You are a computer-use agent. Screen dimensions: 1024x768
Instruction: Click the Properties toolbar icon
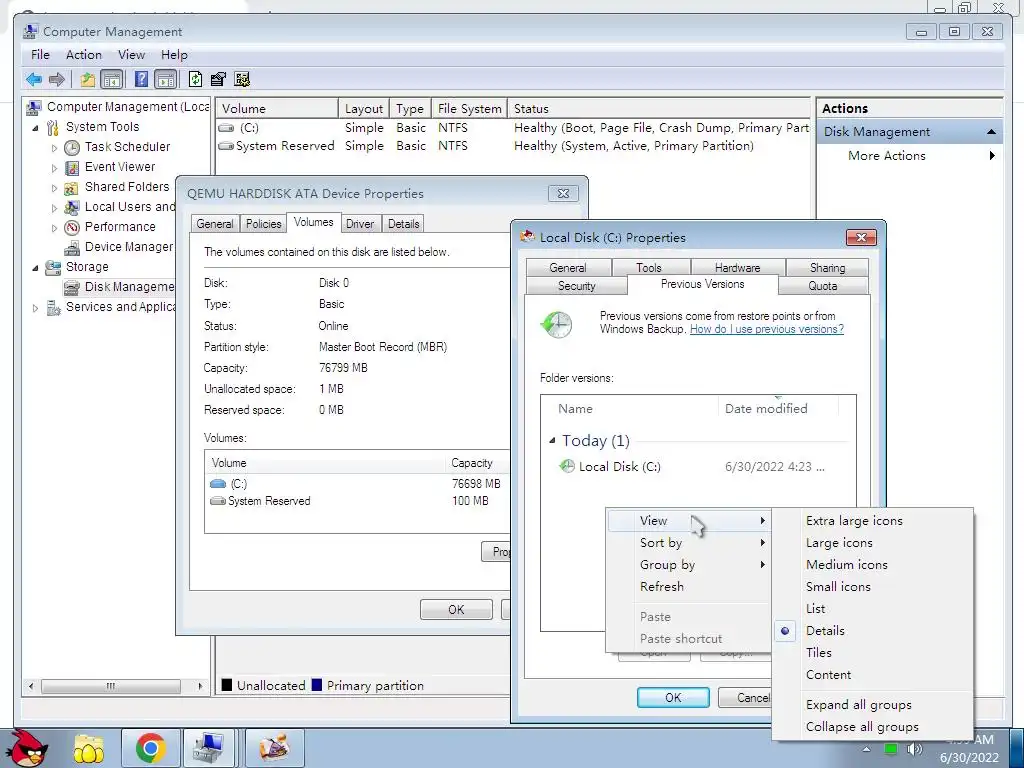coord(218,80)
